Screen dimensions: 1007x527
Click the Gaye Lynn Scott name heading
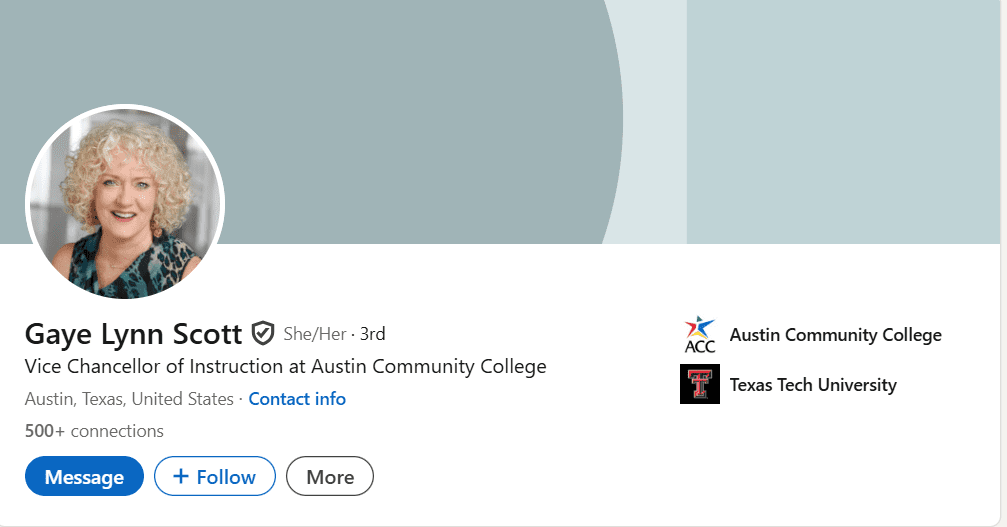pyautogui.click(x=133, y=333)
